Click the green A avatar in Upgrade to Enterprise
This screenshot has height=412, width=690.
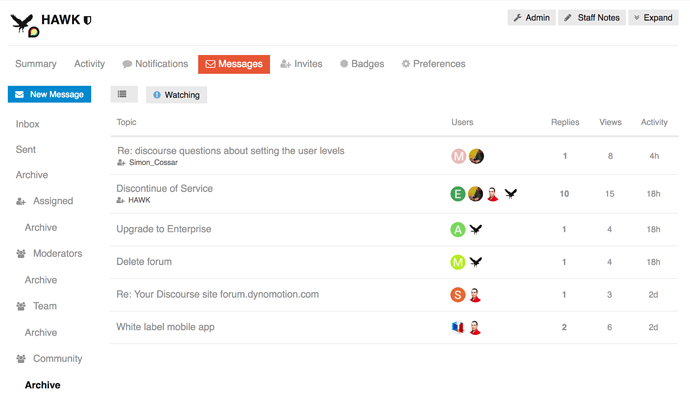(458, 229)
